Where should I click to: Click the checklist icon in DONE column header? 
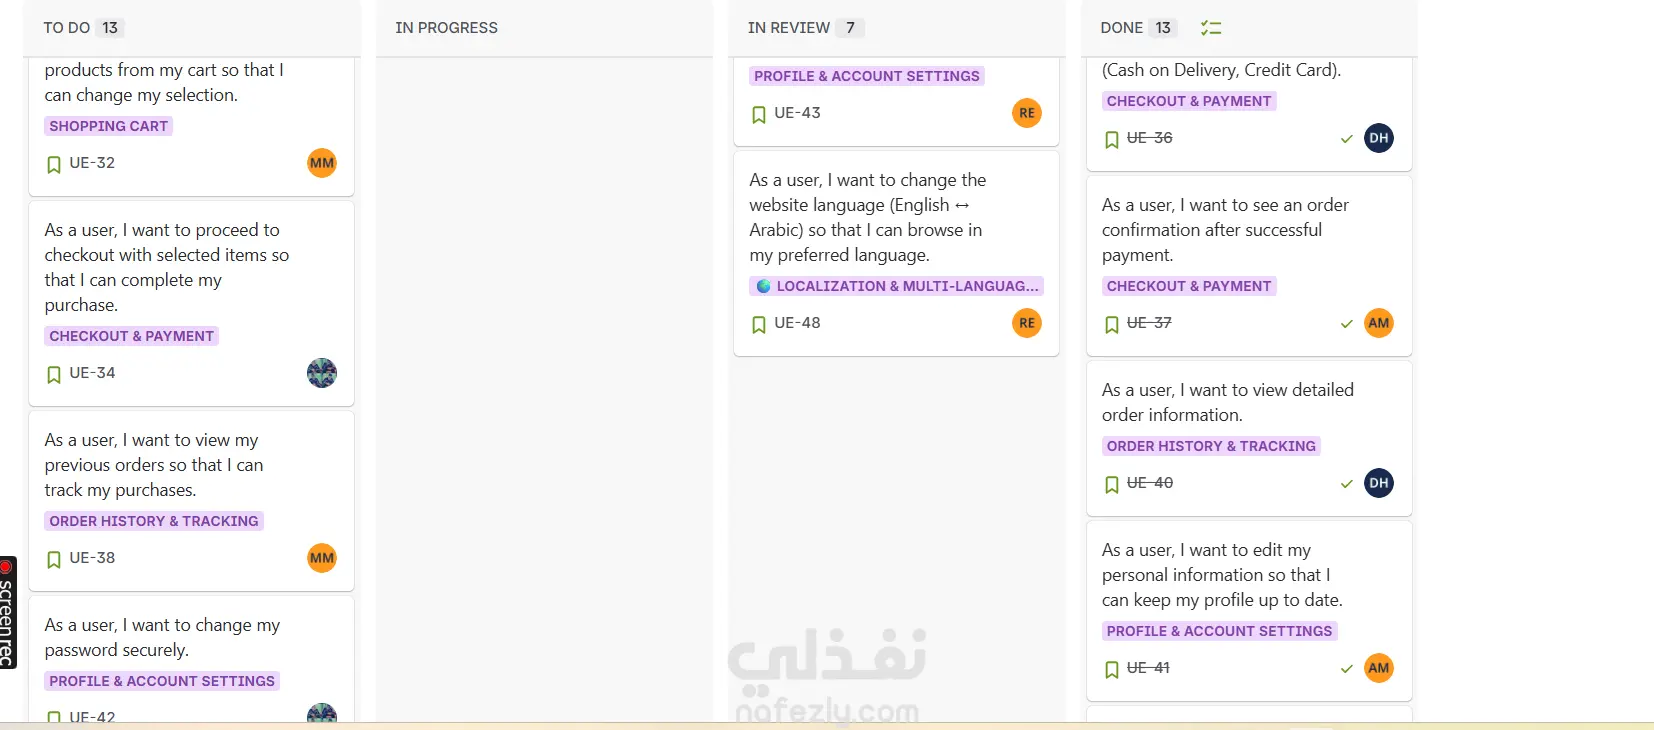click(1211, 28)
